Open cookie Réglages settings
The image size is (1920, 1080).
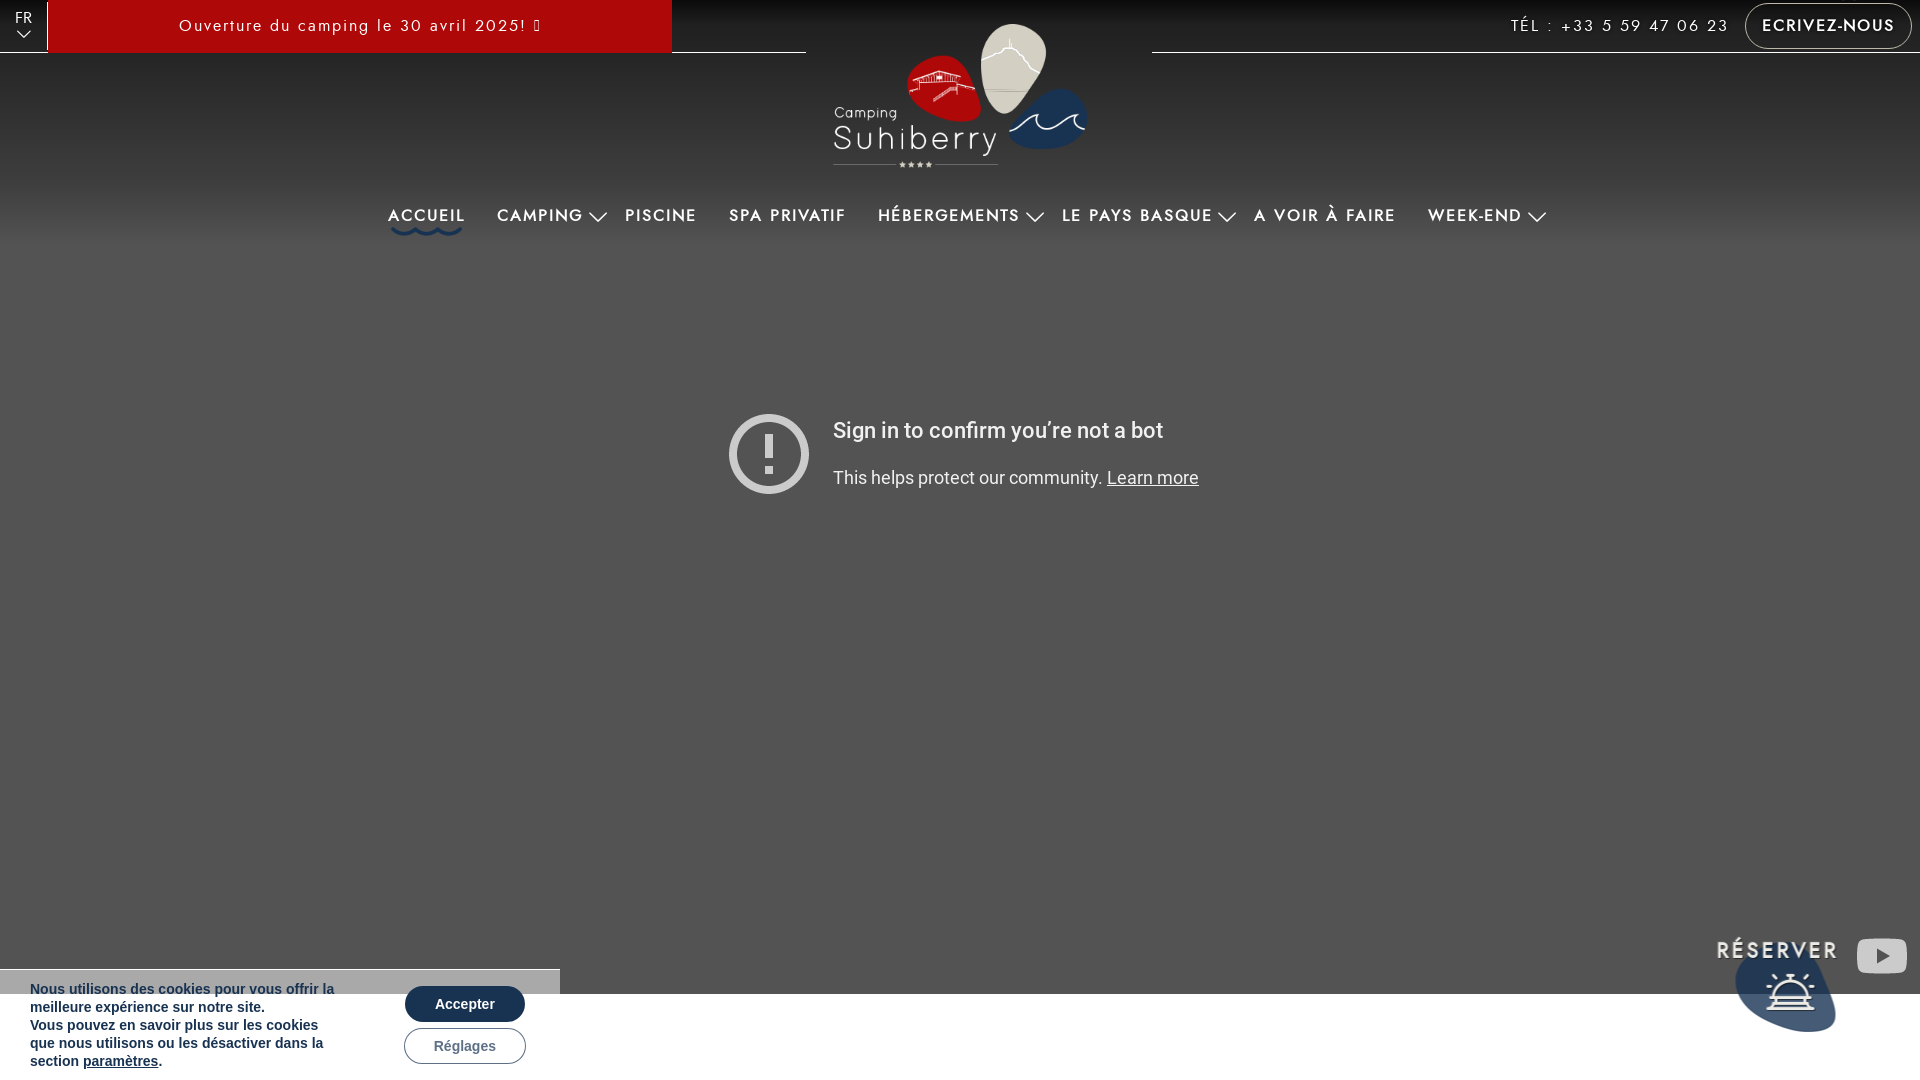point(465,1046)
